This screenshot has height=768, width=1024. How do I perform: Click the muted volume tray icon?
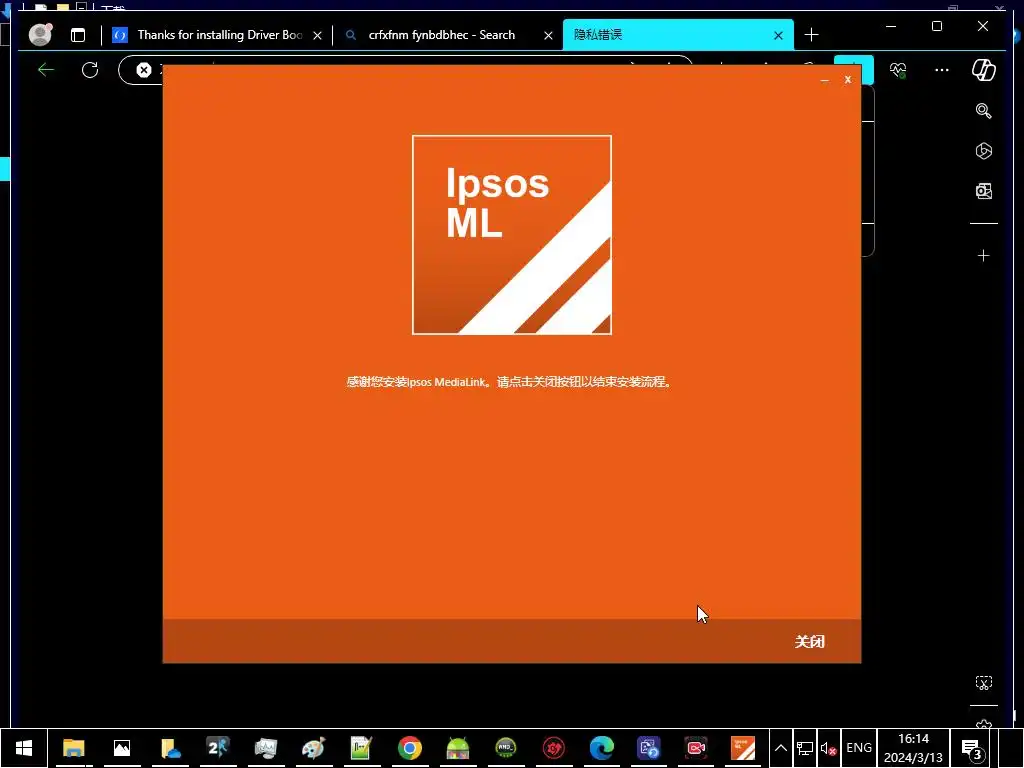828,748
